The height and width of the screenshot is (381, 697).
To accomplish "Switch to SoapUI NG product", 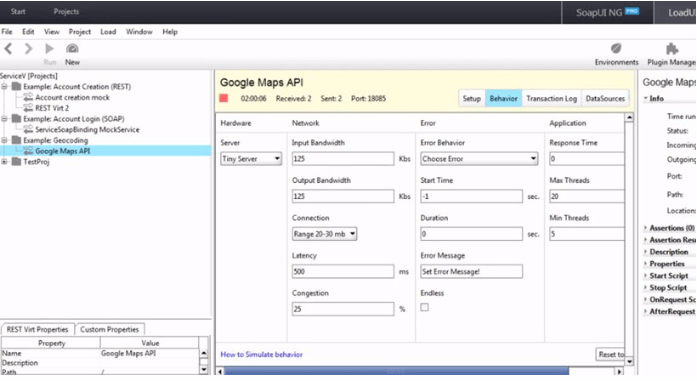I will (608, 12).
